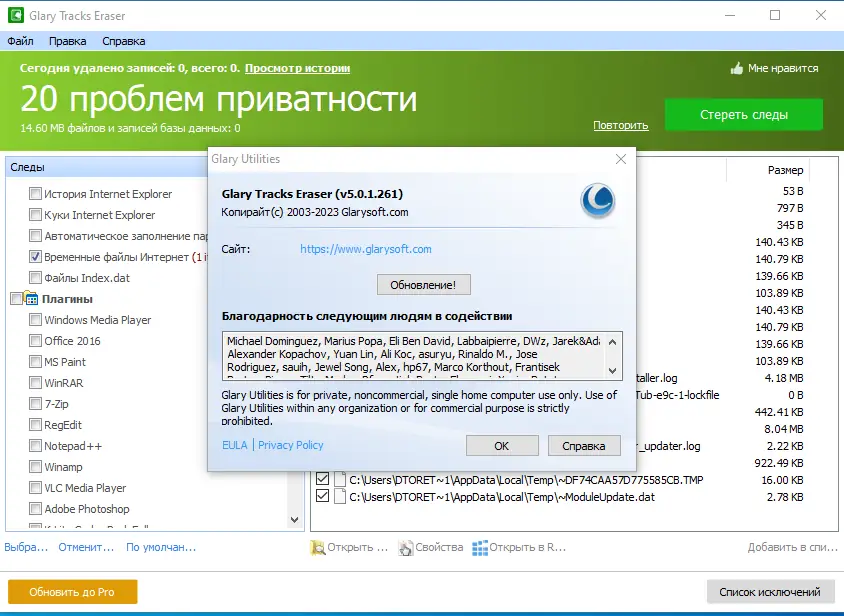Click the file icon of ~ModuleUpdate.dat
The height and width of the screenshot is (616, 844).
[x=340, y=496]
